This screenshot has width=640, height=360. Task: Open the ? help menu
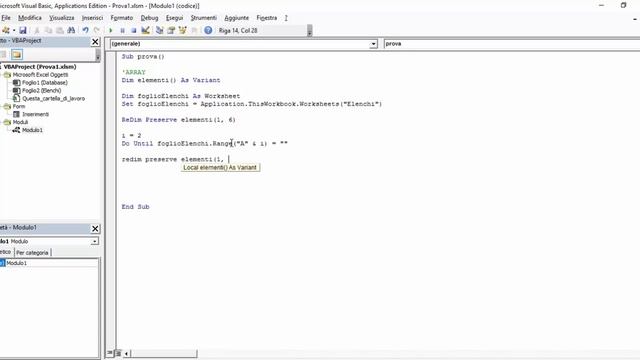(x=286, y=18)
